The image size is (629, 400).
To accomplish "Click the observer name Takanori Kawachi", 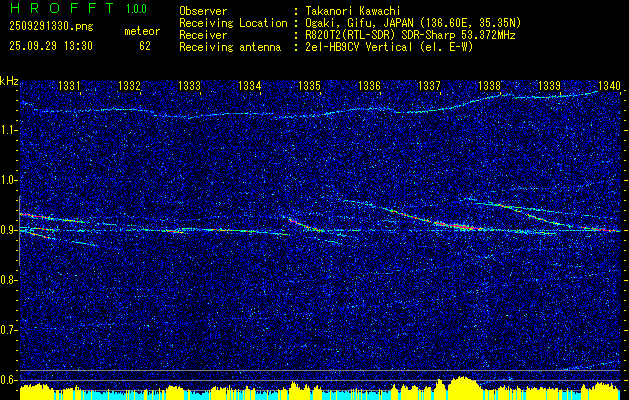I will click(351, 11).
